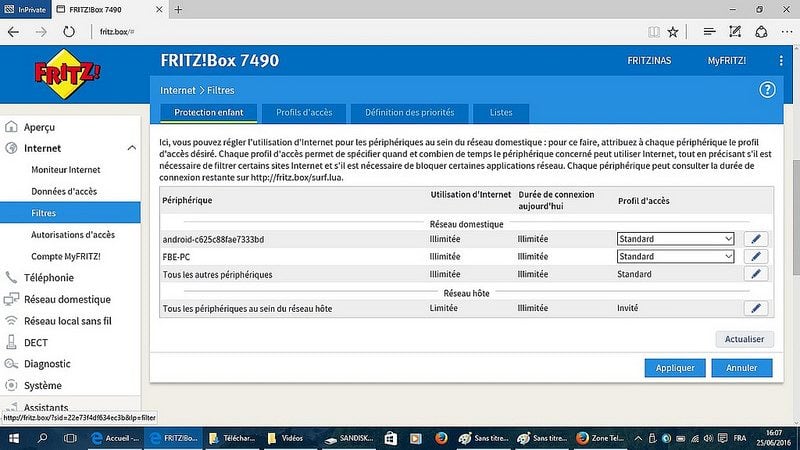Open the Edge Hub icon
800x450 pixels.
(709, 32)
